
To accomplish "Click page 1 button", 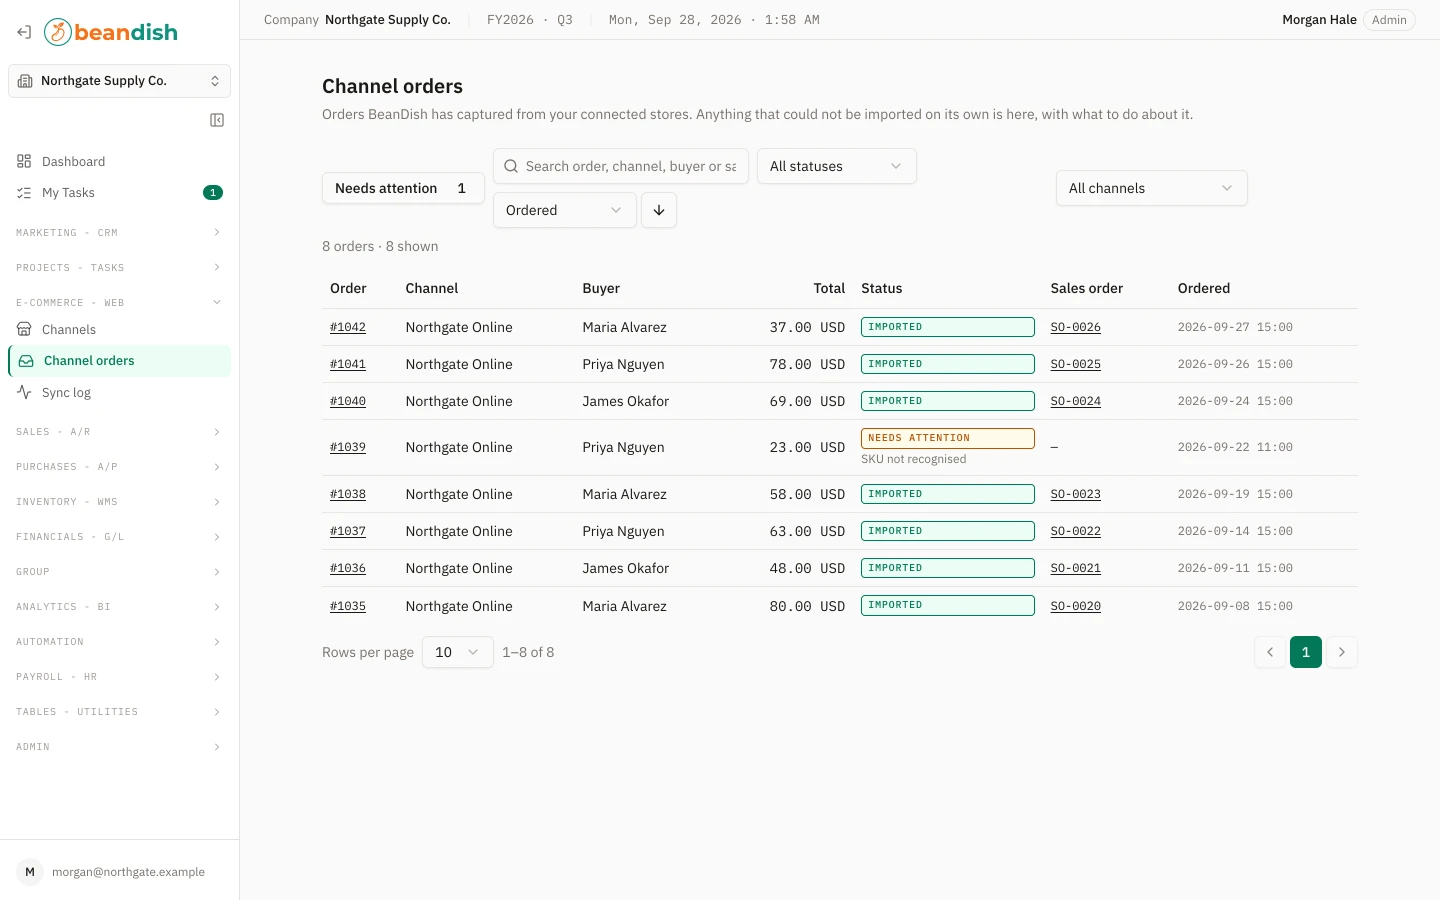I will pos(1306,652).
